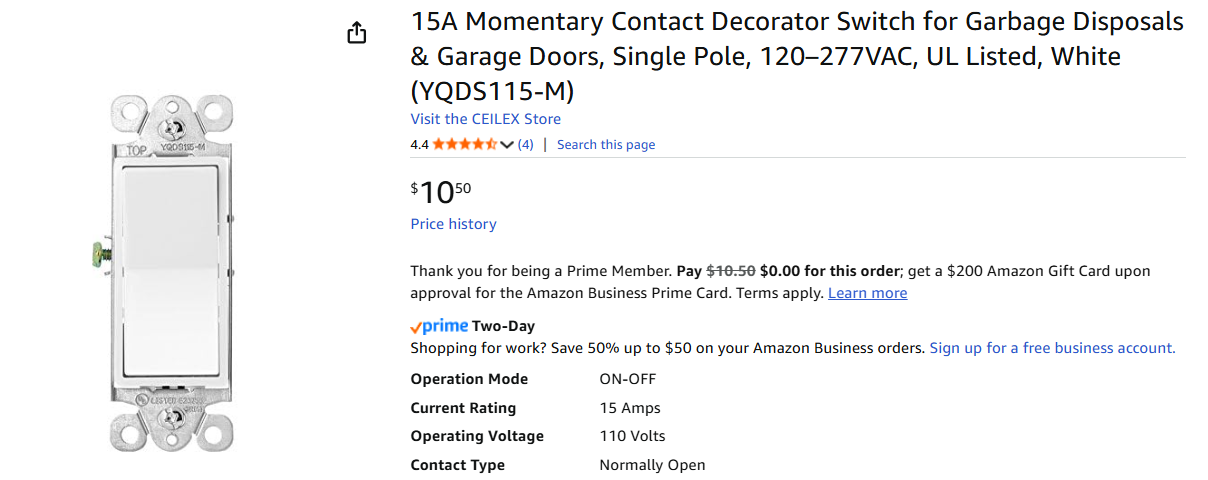This screenshot has width=1208, height=480.
Task: Click the orange star rating icons
Action: tap(464, 144)
